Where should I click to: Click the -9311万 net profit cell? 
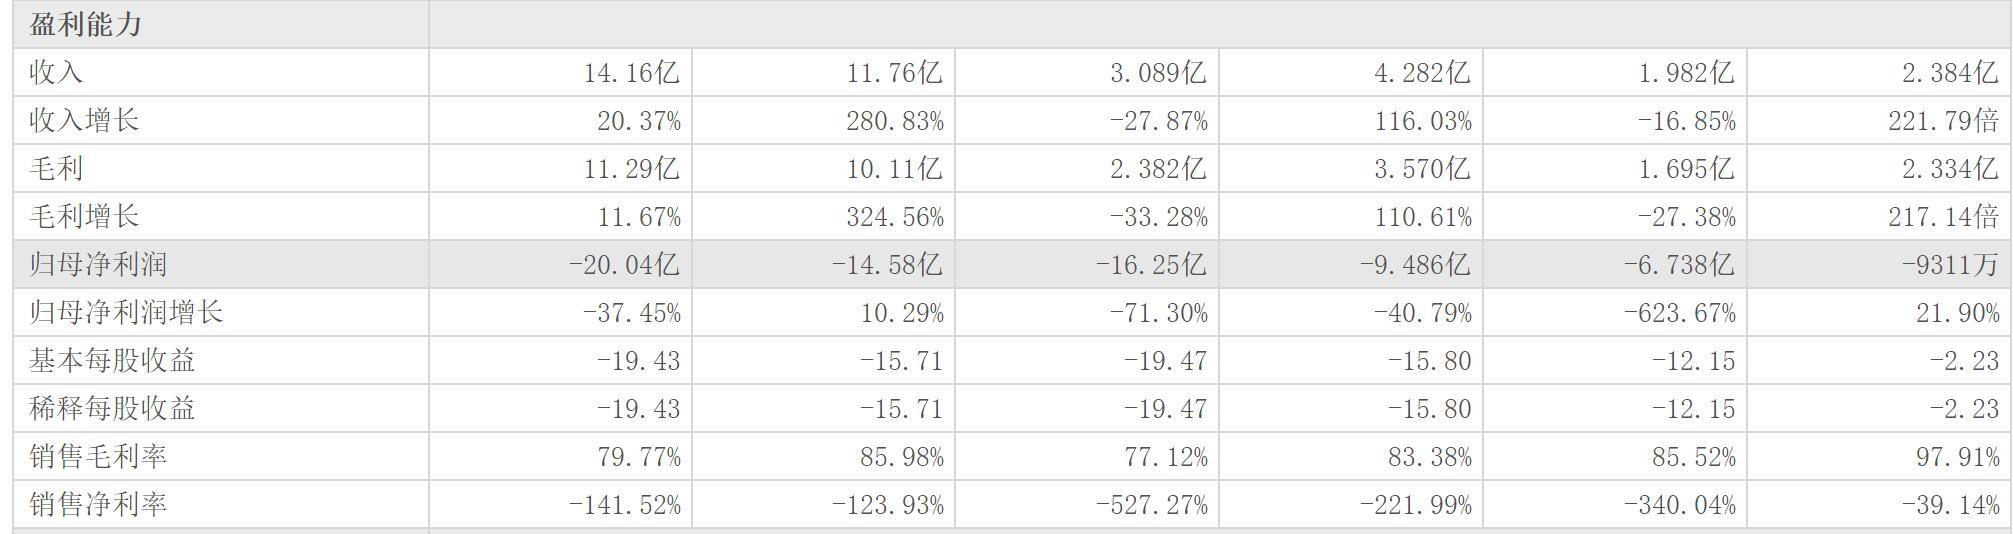click(x=1950, y=265)
